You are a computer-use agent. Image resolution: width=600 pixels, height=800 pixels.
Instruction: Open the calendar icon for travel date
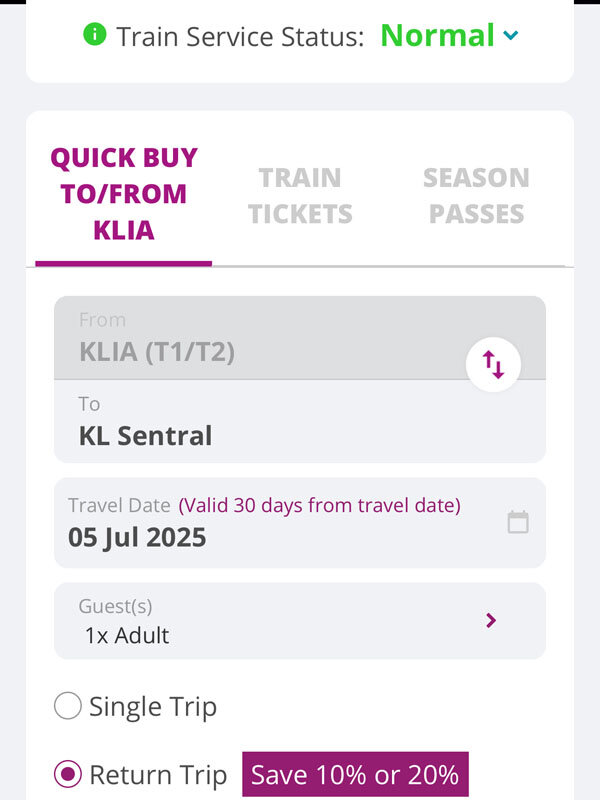517,522
